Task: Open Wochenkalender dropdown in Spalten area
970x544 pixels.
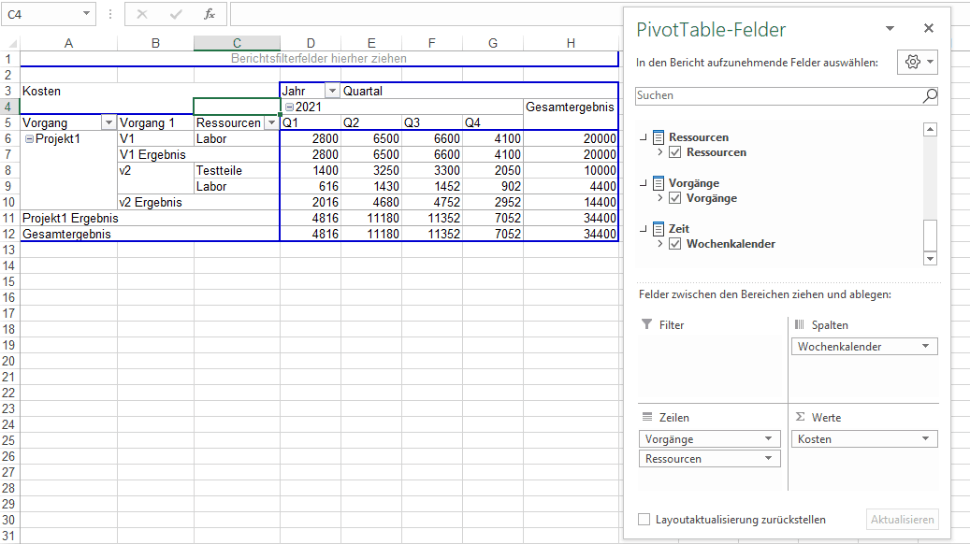Action: 925,347
